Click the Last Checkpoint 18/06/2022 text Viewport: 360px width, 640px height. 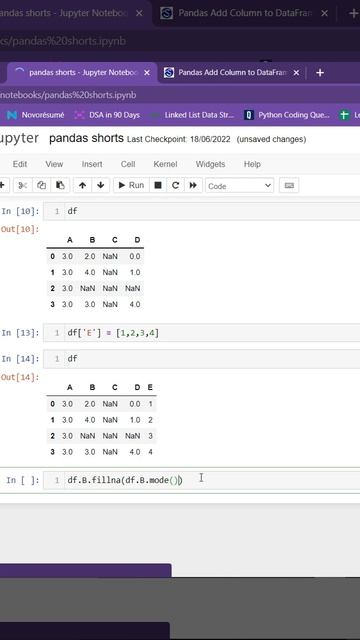coord(179,139)
